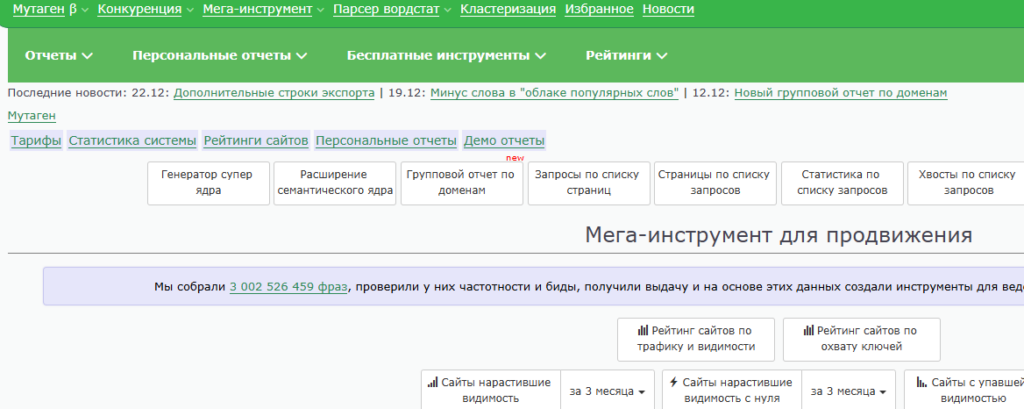Open Генератор супер ядра tool
Screen dimensions: 1024x409
click(x=208, y=183)
